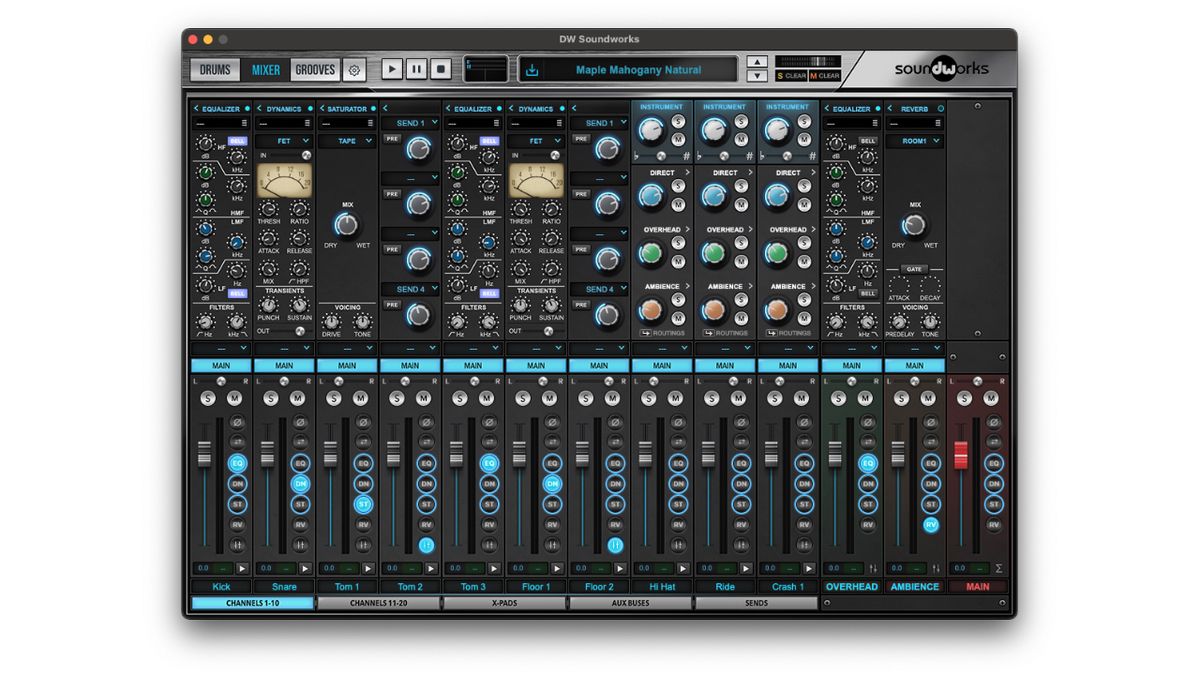Open the TAPE type dropdown in the Saturator
Screen dimensions: 1200x675
[x=347, y=140]
